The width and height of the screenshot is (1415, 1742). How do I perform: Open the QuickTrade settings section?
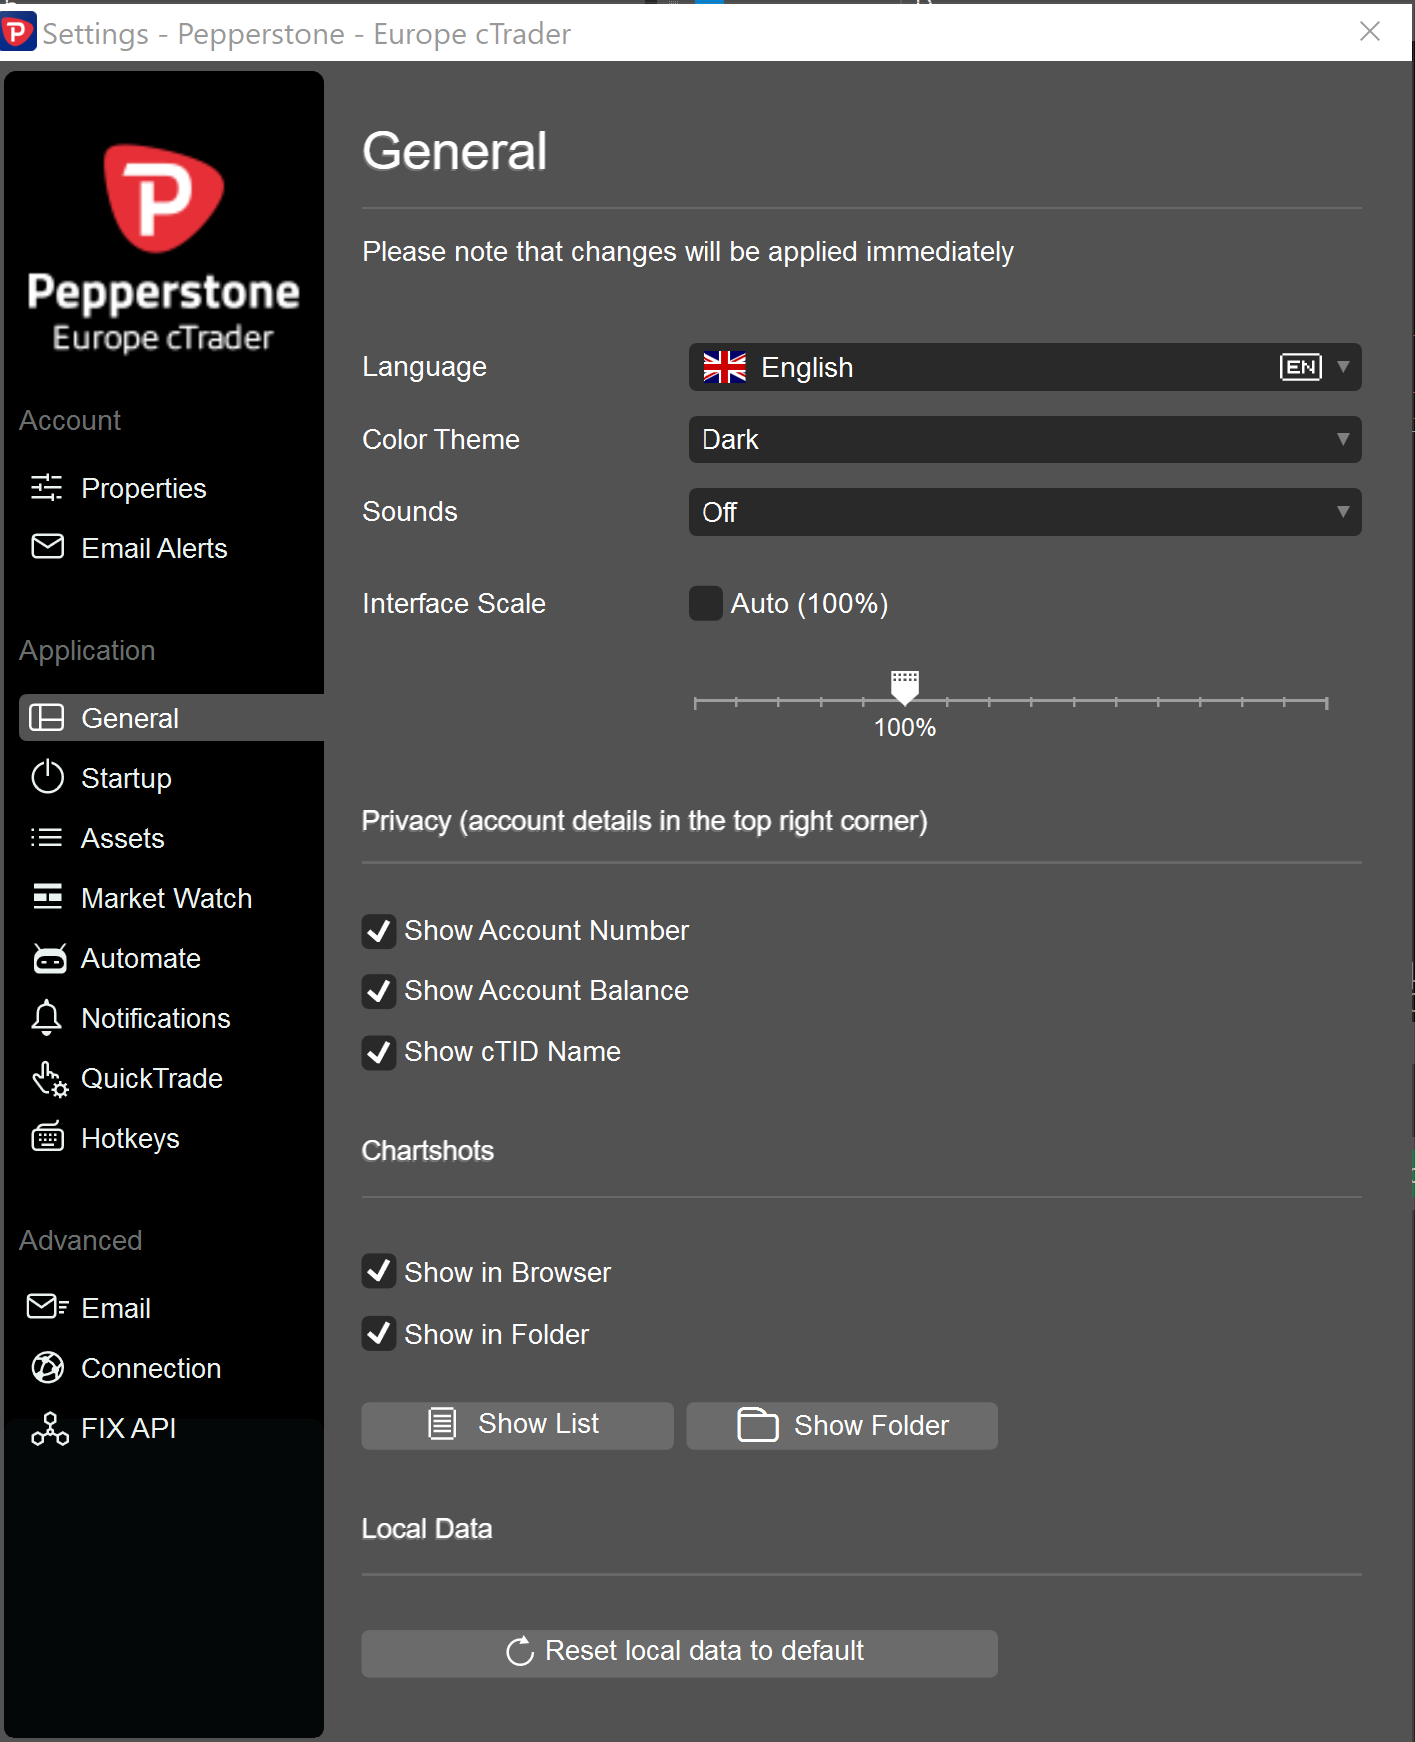[x=151, y=1078]
